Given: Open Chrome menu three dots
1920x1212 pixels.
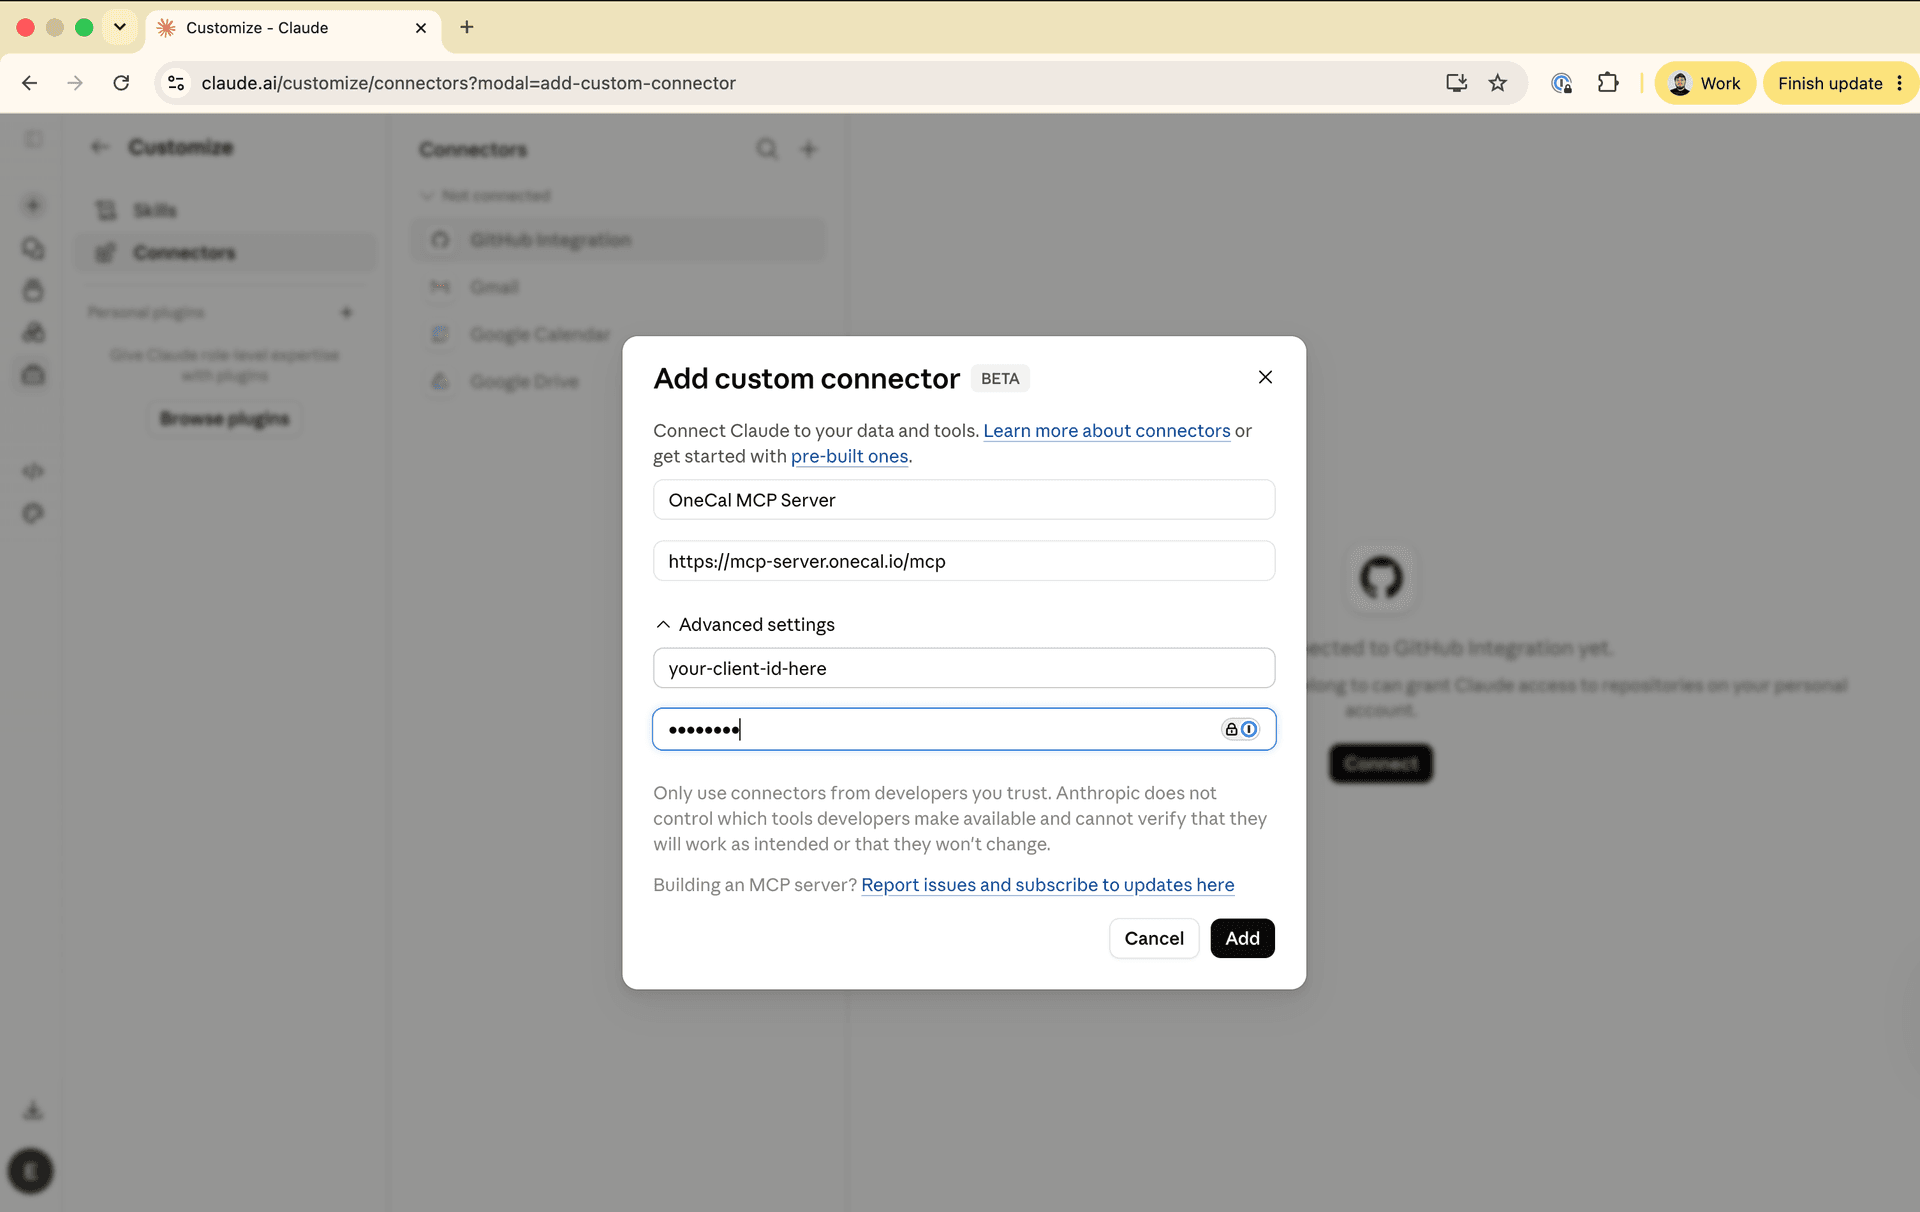Looking at the screenshot, I should pos(1900,83).
